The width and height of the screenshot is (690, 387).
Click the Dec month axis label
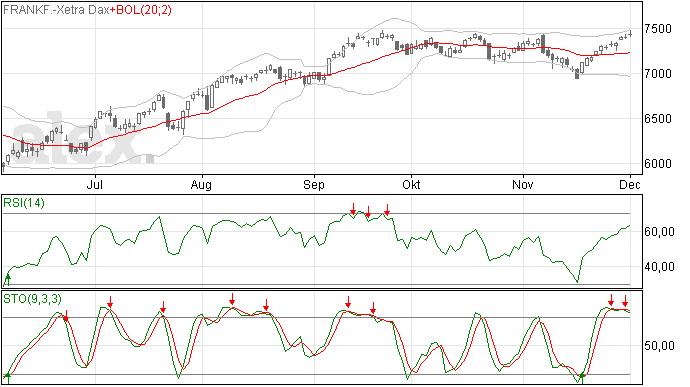coord(629,184)
